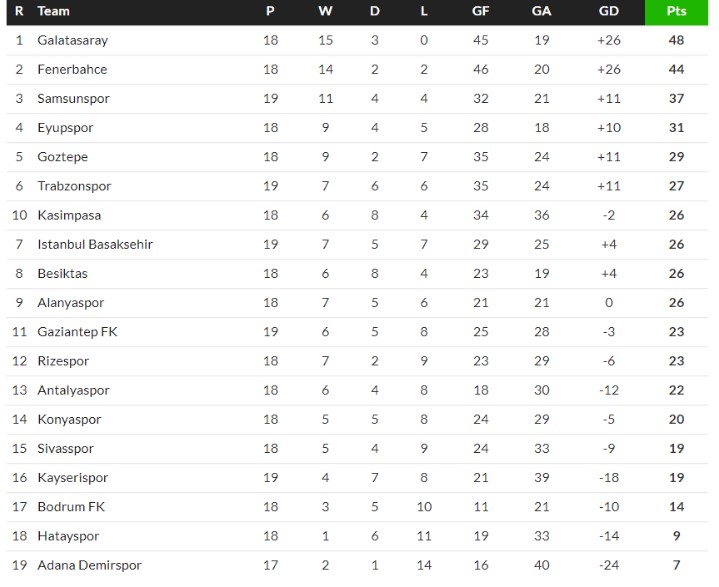This screenshot has width=719, height=587.
Task: Select the GA column header
Action: 541,11
